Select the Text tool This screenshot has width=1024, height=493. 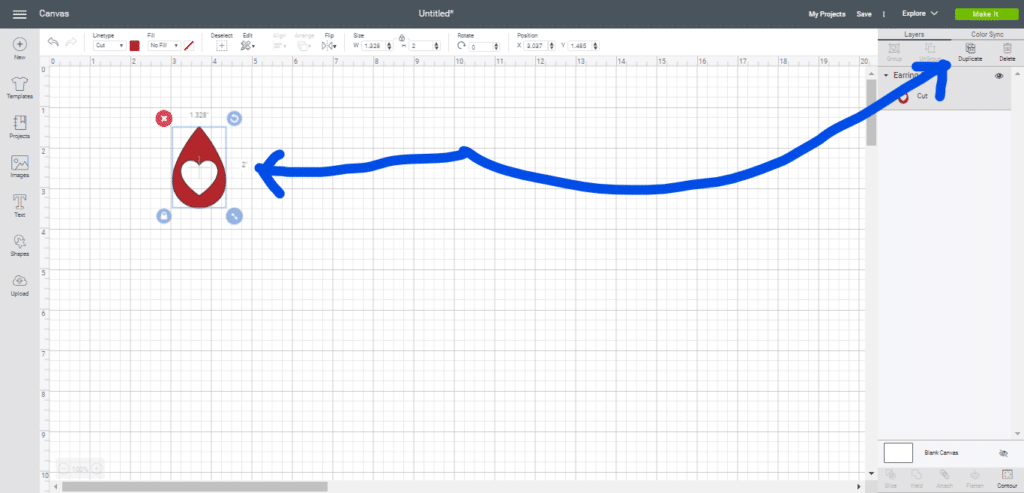pyautogui.click(x=19, y=205)
